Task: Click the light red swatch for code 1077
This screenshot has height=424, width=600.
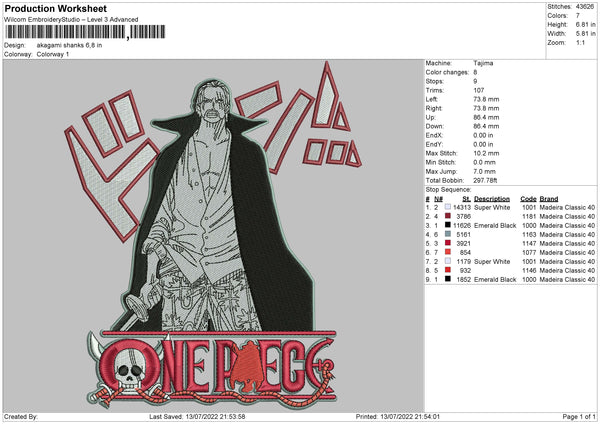Action: pyautogui.click(x=447, y=252)
